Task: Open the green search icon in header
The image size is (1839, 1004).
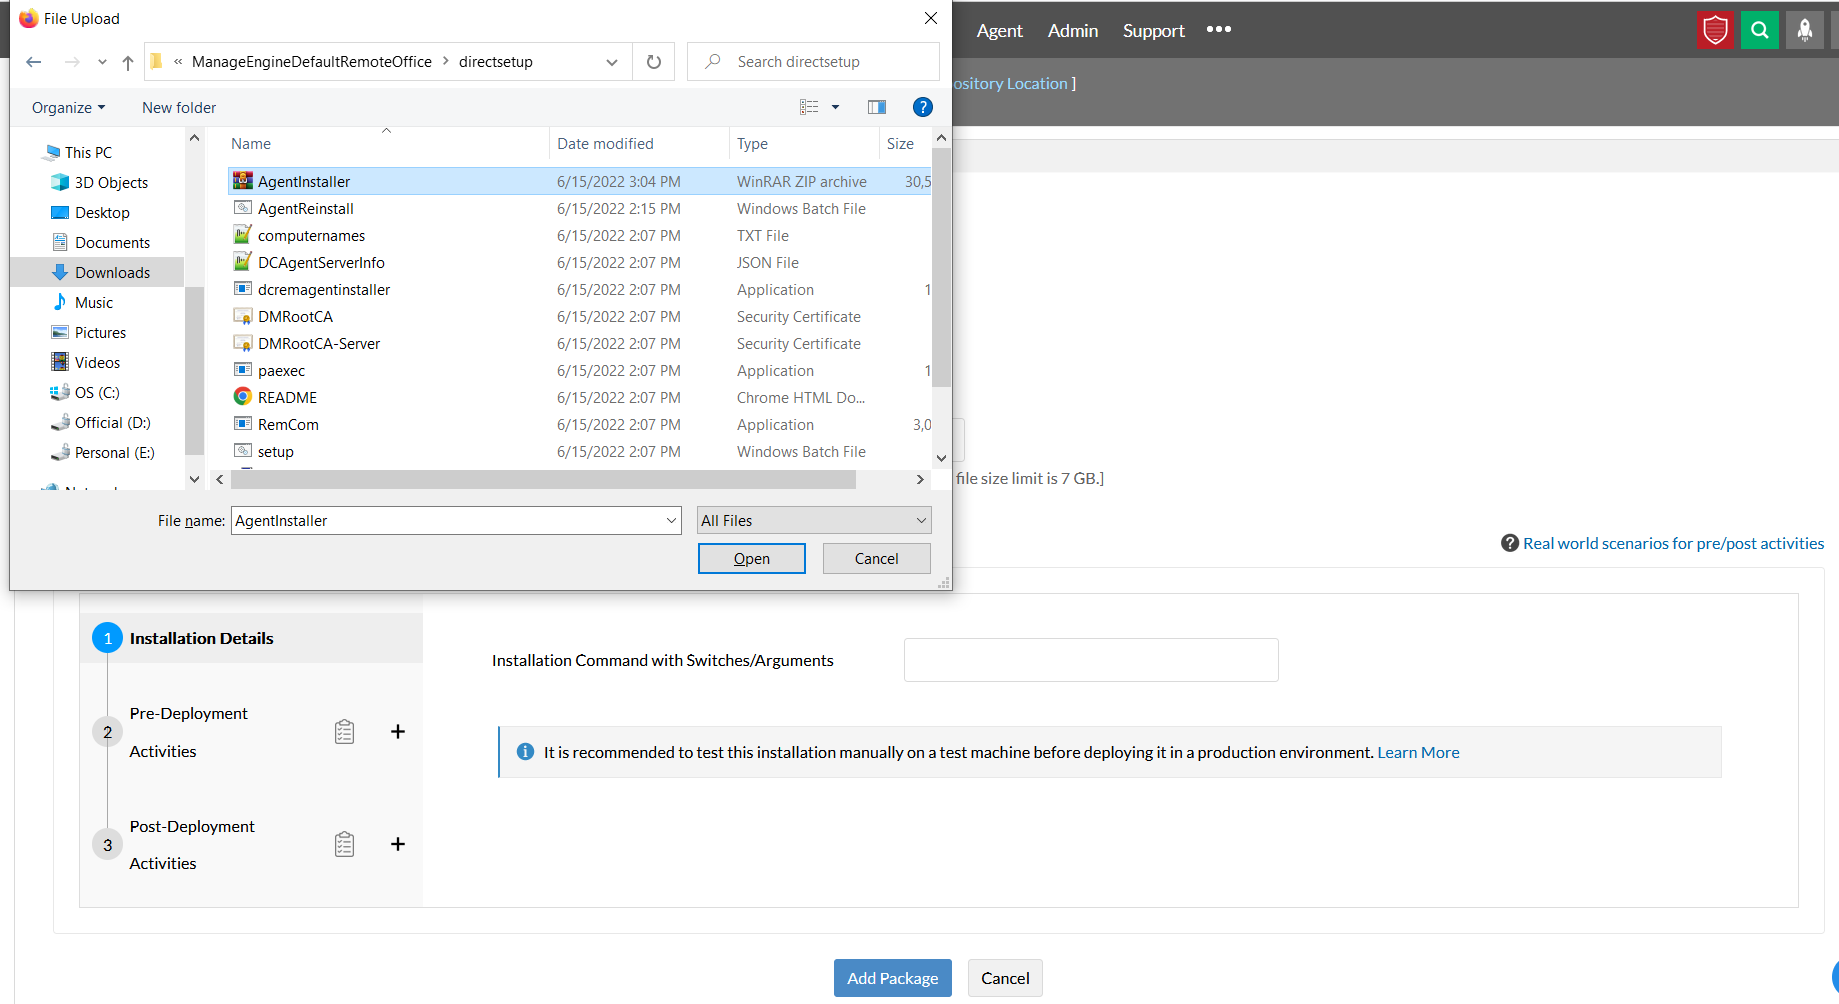Action: point(1760,30)
